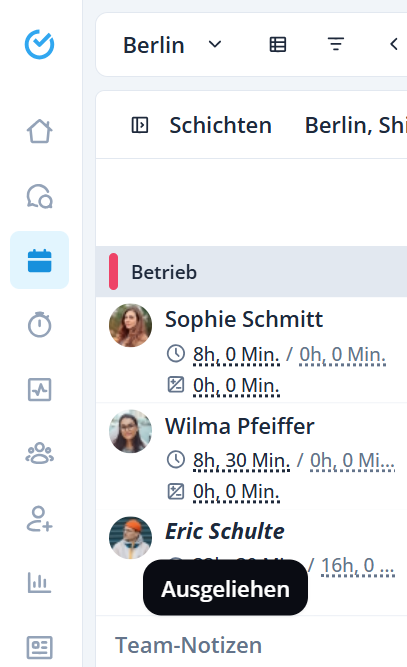
Task: Click the red Betrieb color marker
Action: (x=114, y=271)
